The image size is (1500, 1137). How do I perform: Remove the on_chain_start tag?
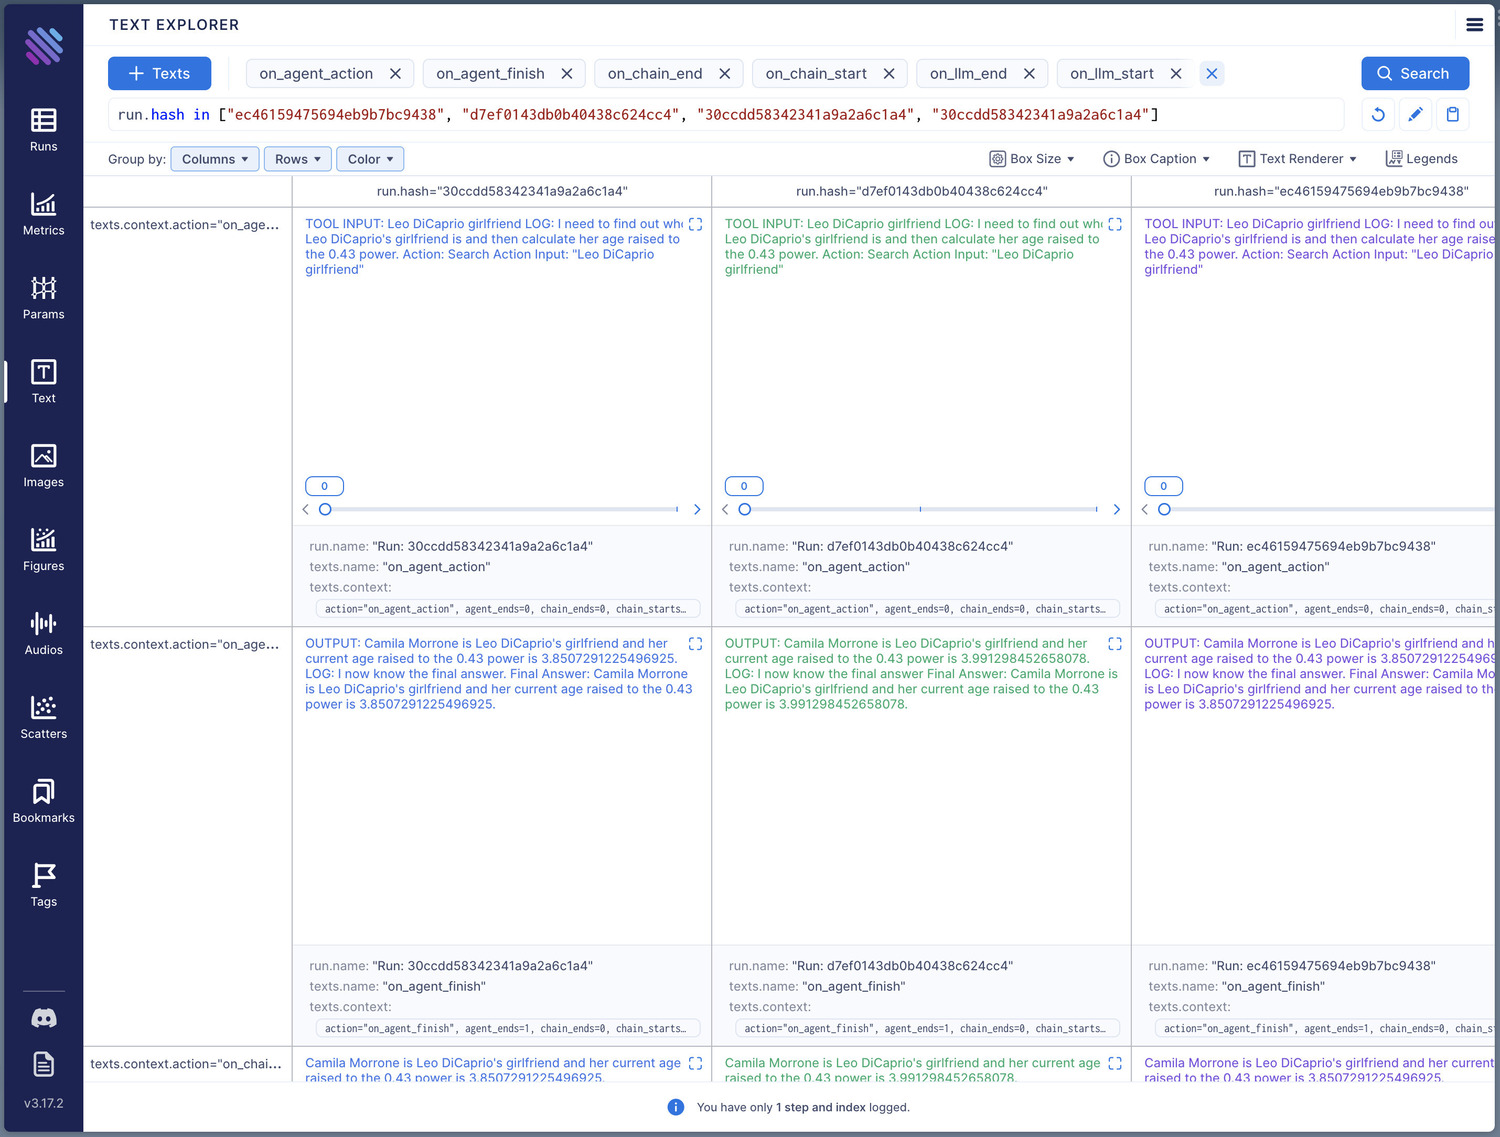click(x=889, y=74)
